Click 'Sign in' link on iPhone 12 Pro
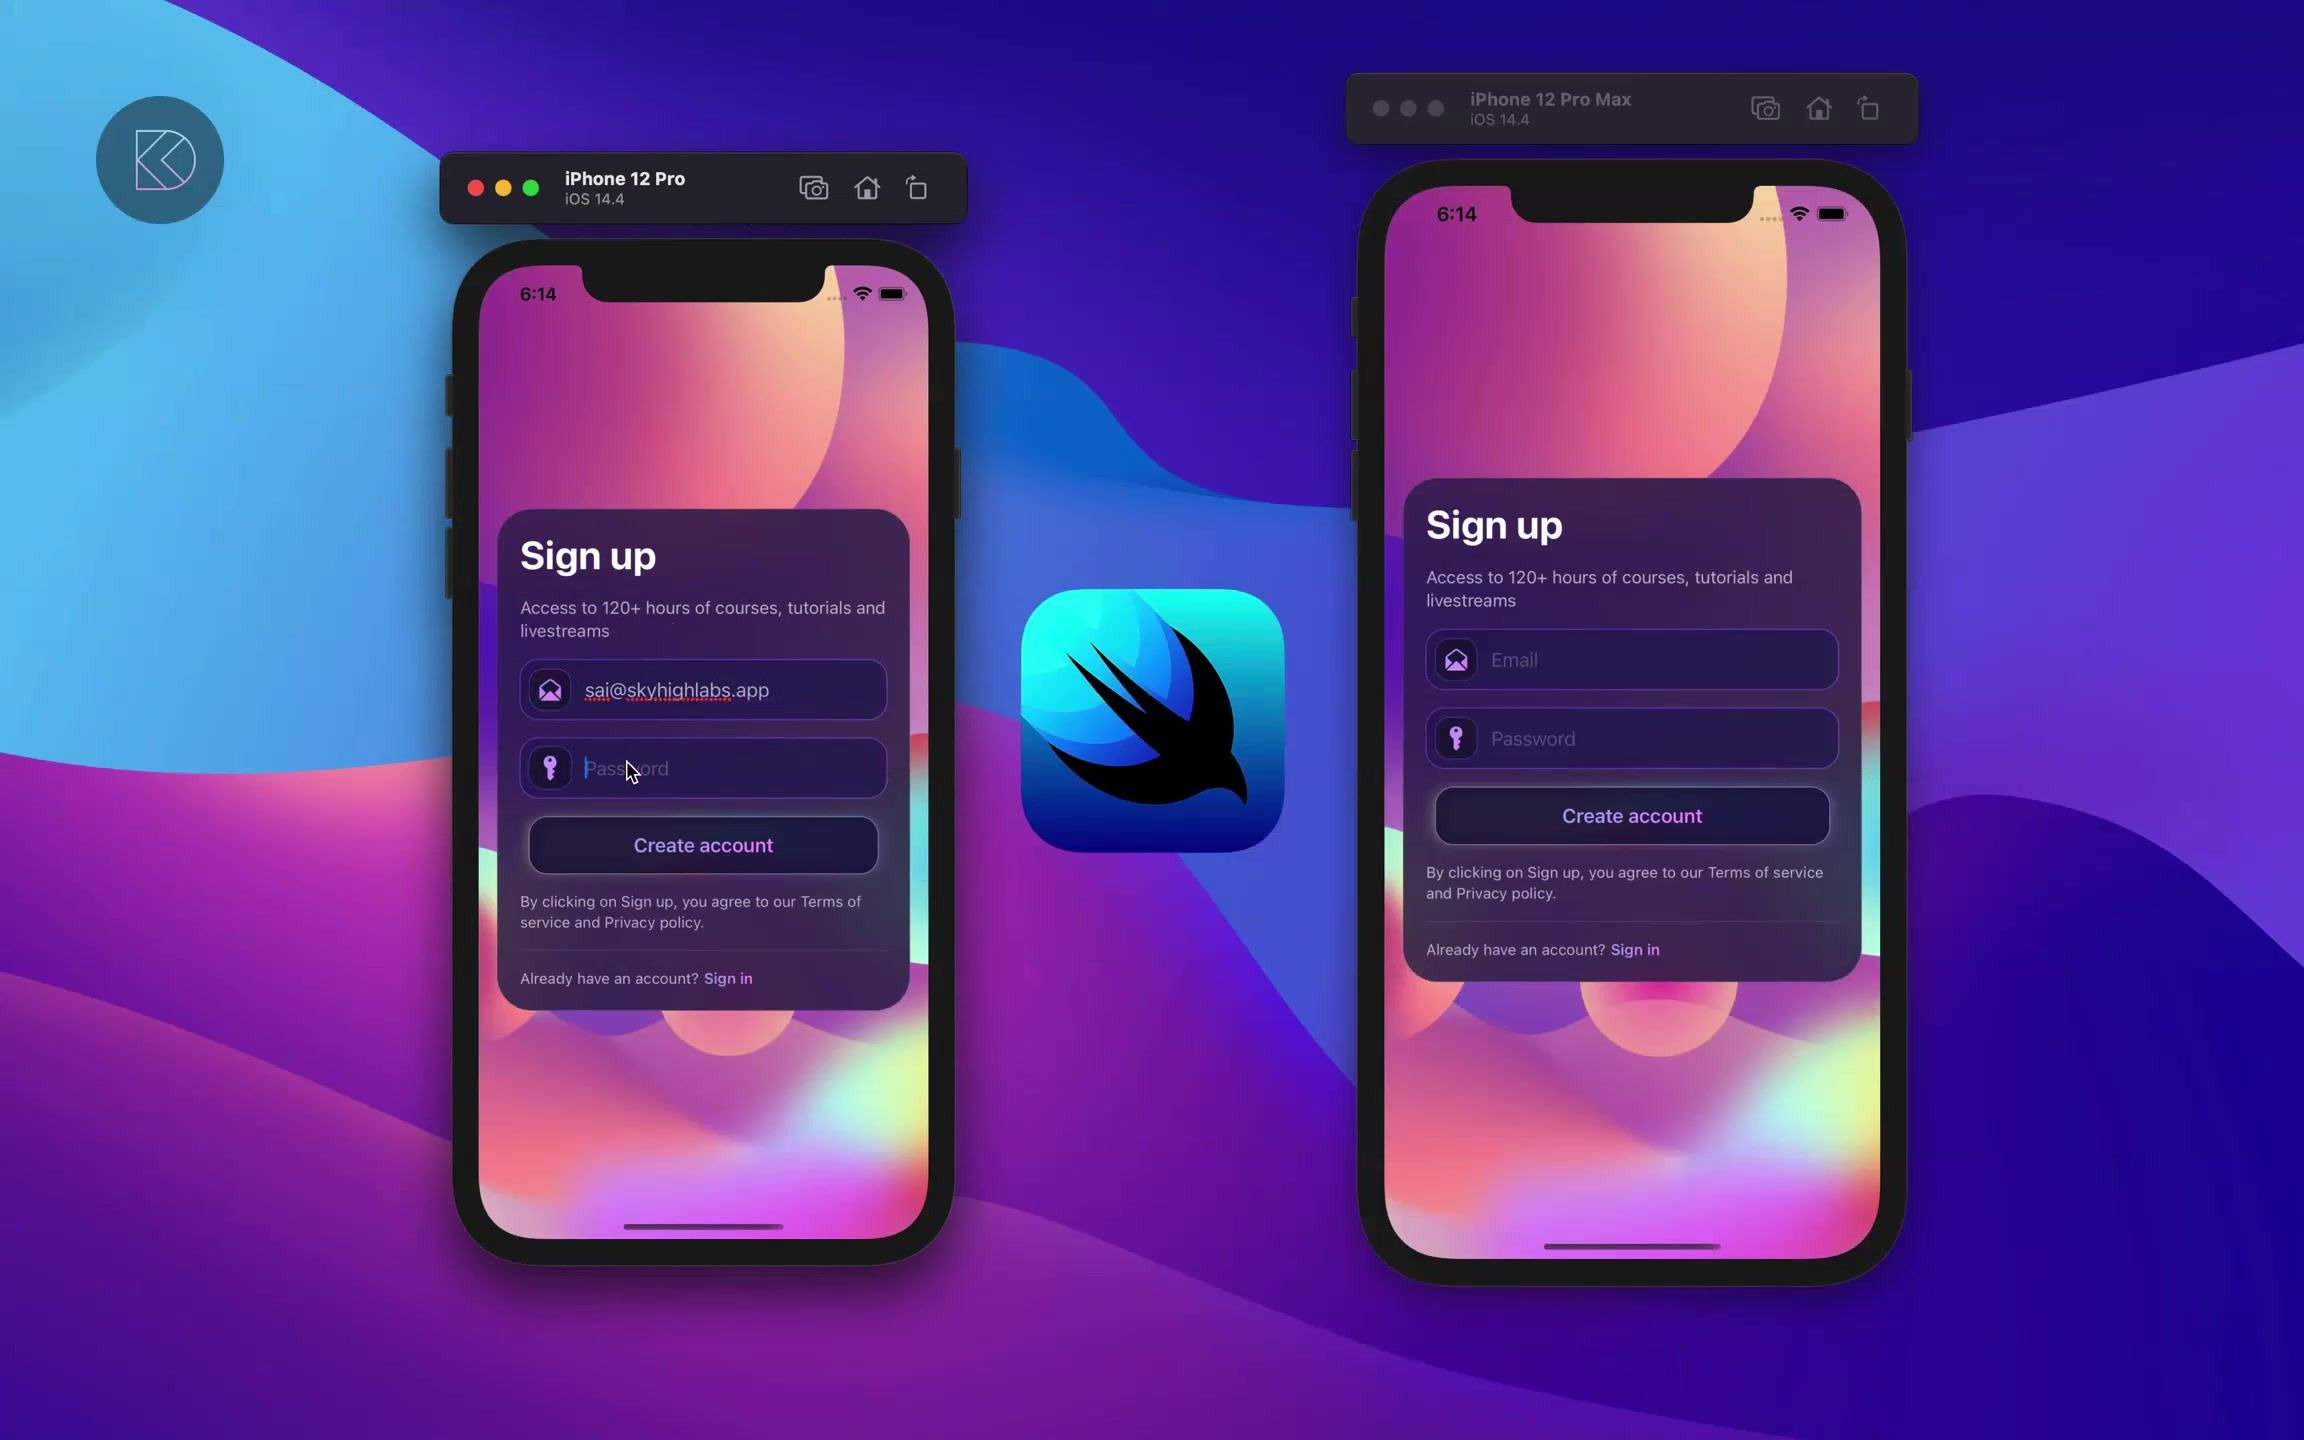 pos(727,977)
